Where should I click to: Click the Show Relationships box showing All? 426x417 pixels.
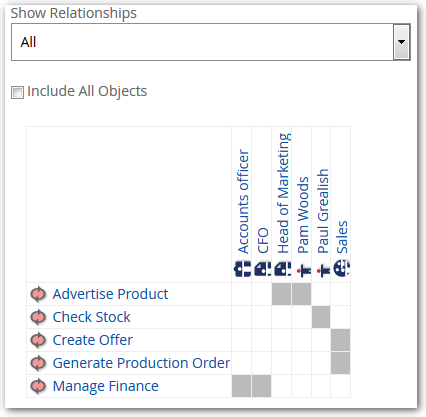point(211,42)
